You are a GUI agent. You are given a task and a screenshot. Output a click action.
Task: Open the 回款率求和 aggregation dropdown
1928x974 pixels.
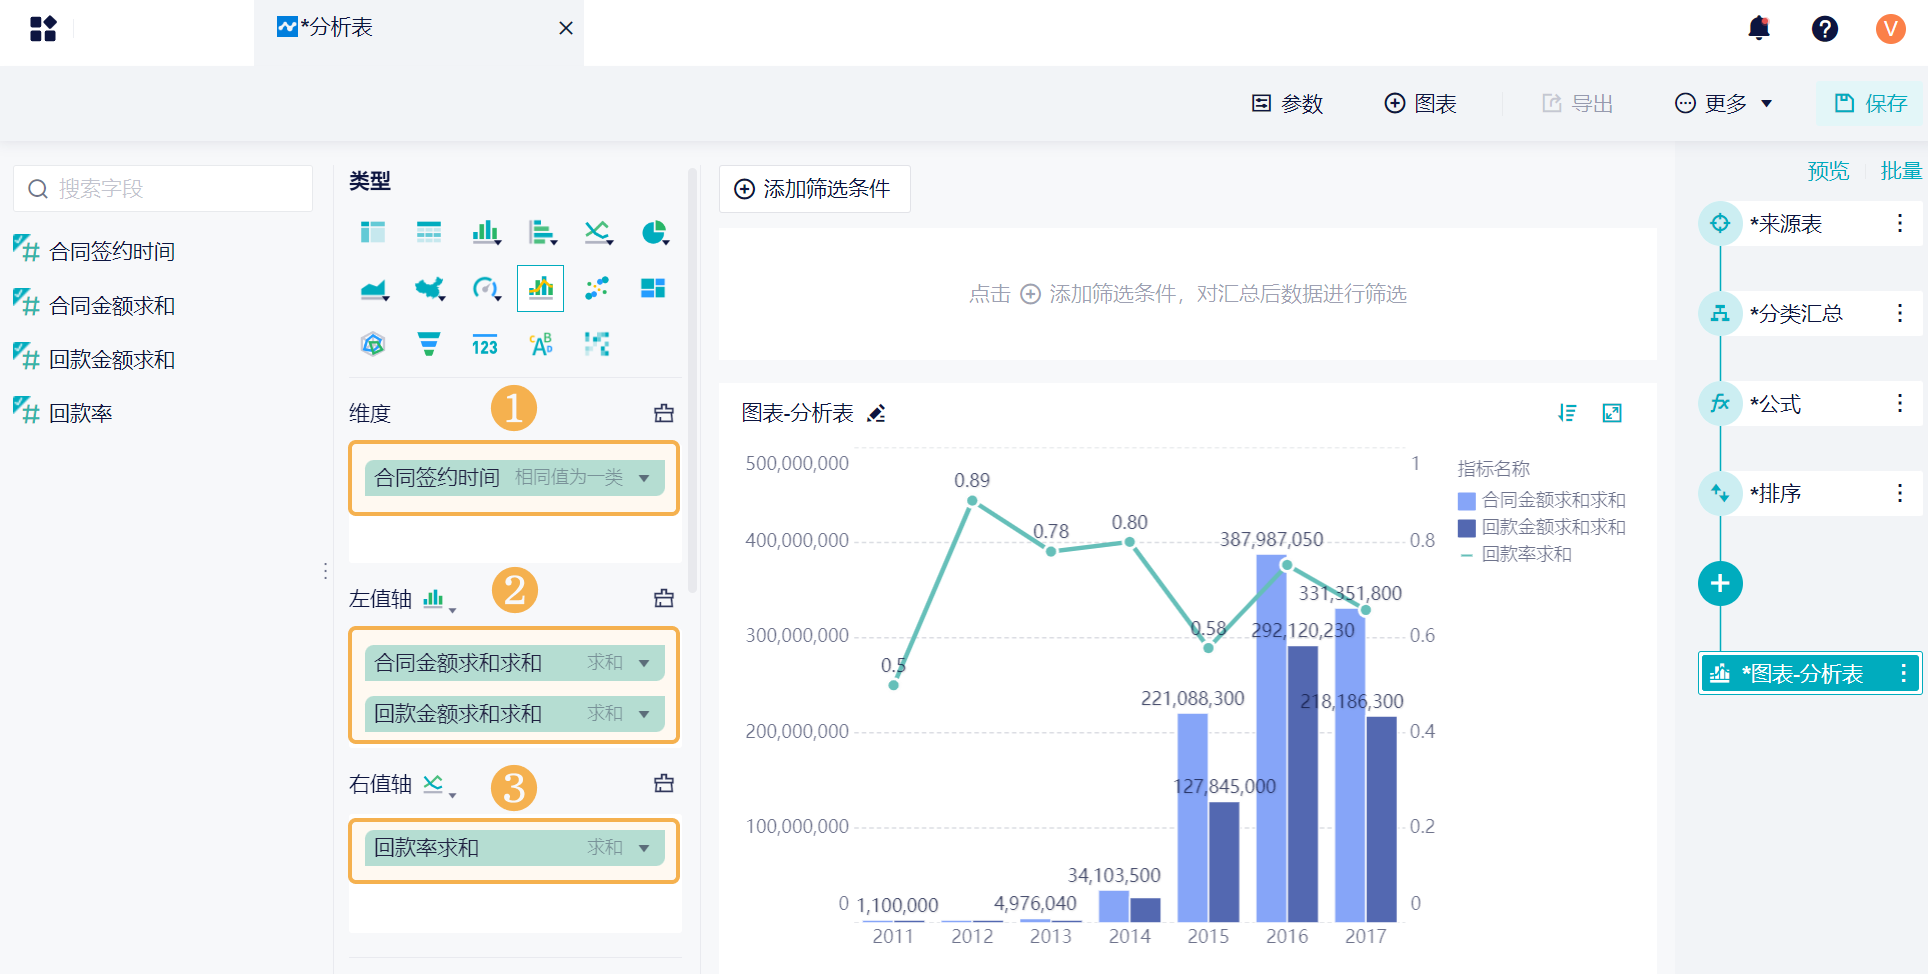pos(644,848)
